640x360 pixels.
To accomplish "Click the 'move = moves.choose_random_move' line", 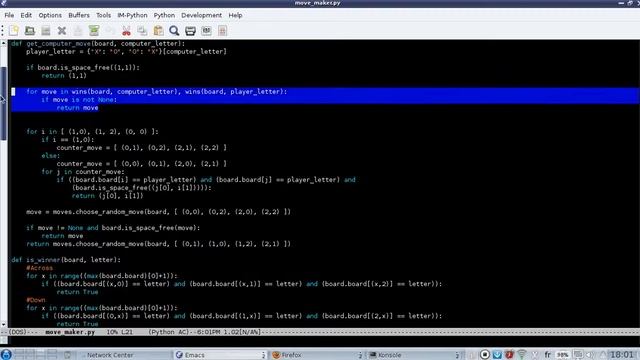I will (x=158, y=212).
